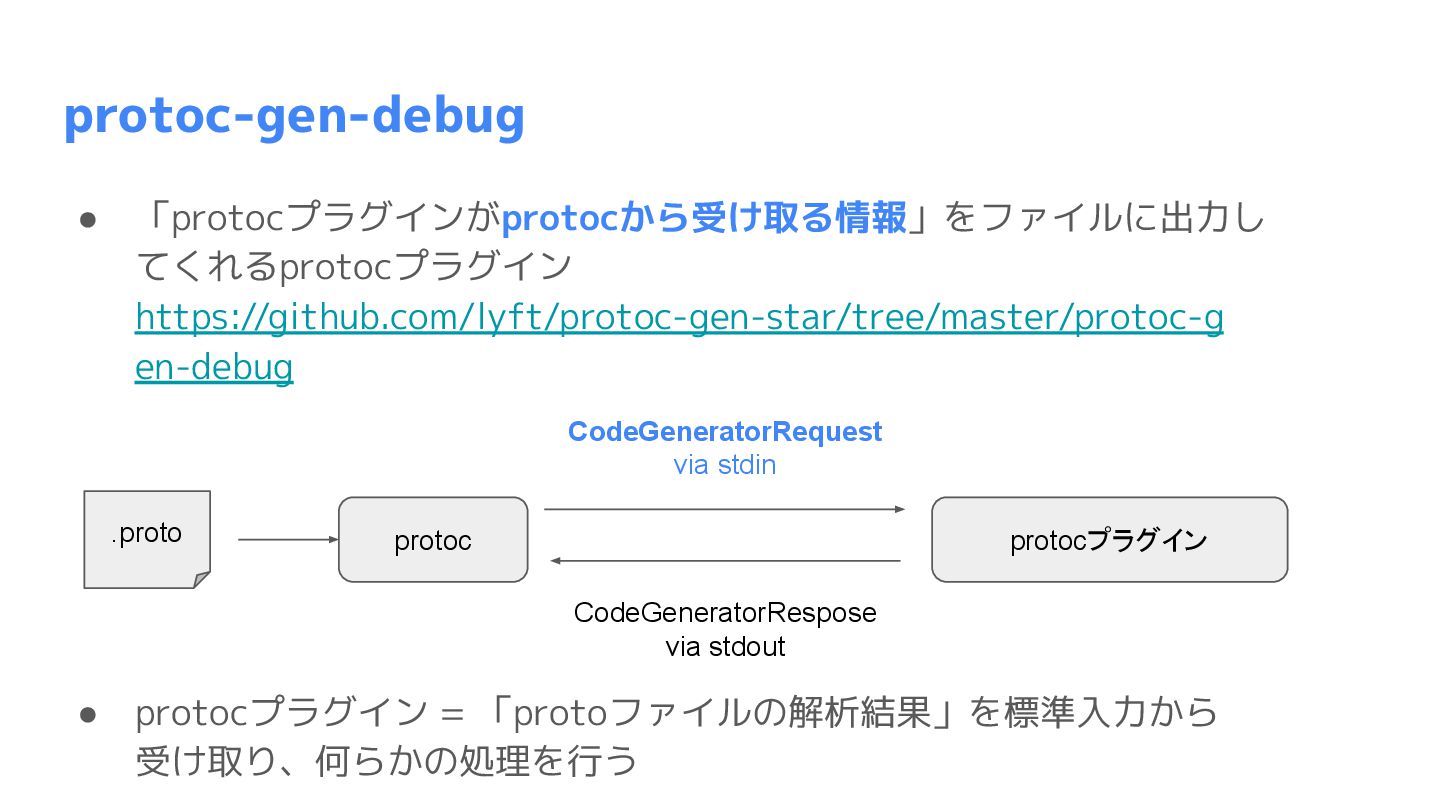Click the "てくれるprotocプラグイン" text line
The width and height of the screenshot is (1440, 810).
click(354, 267)
